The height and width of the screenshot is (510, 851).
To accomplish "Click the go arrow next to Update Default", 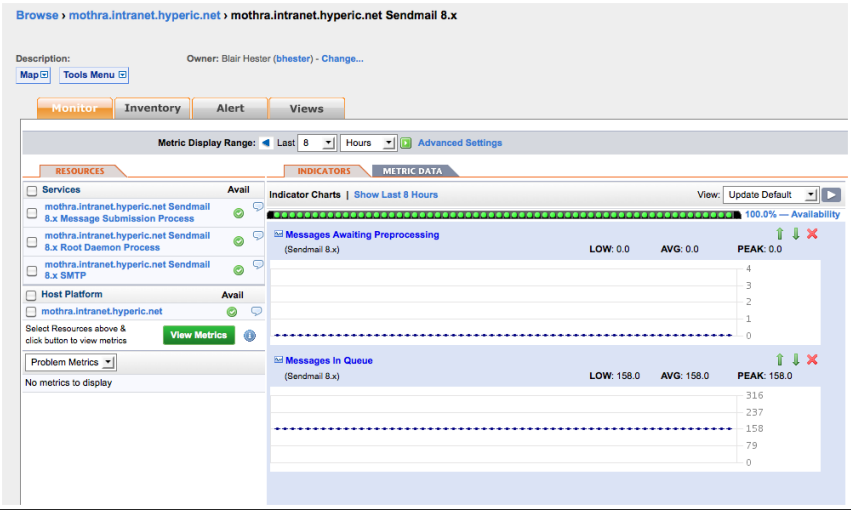I will (831, 195).
